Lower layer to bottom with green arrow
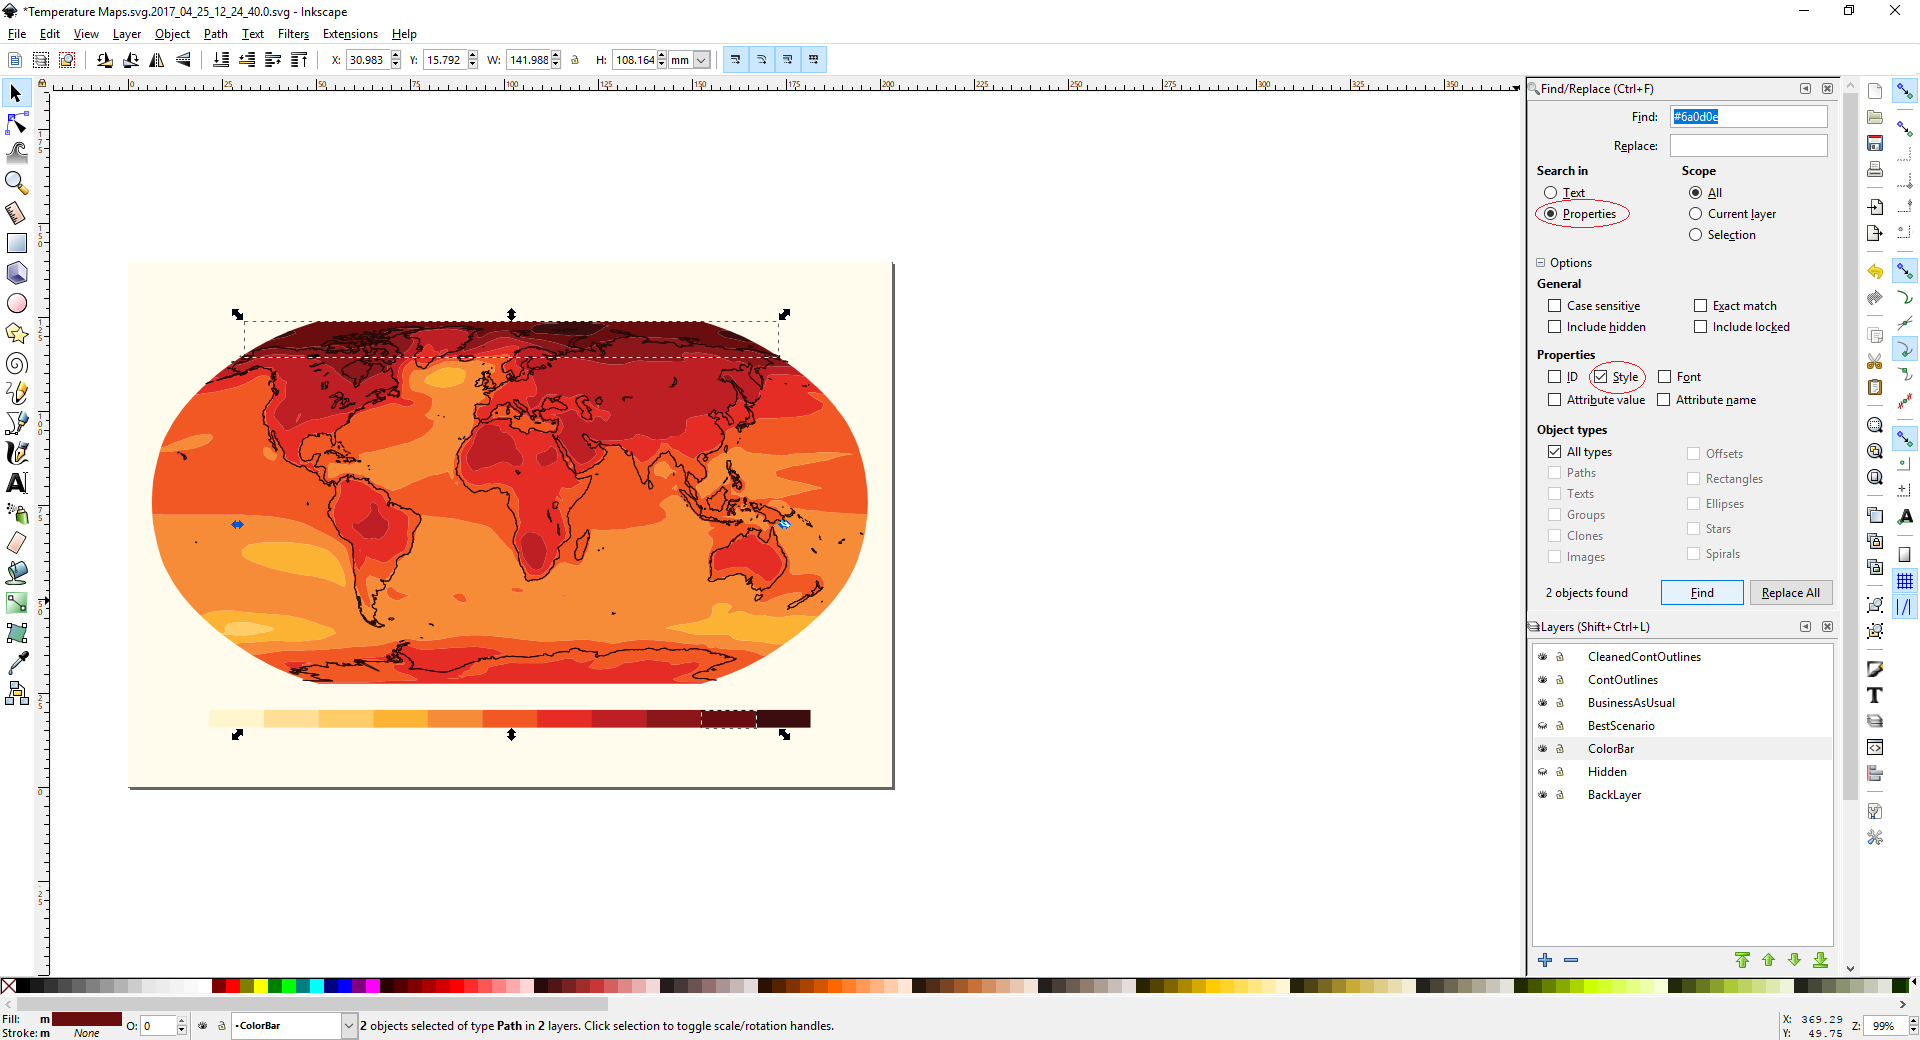Viewport: 1920px width, 1040px height. coord(1820,960)
